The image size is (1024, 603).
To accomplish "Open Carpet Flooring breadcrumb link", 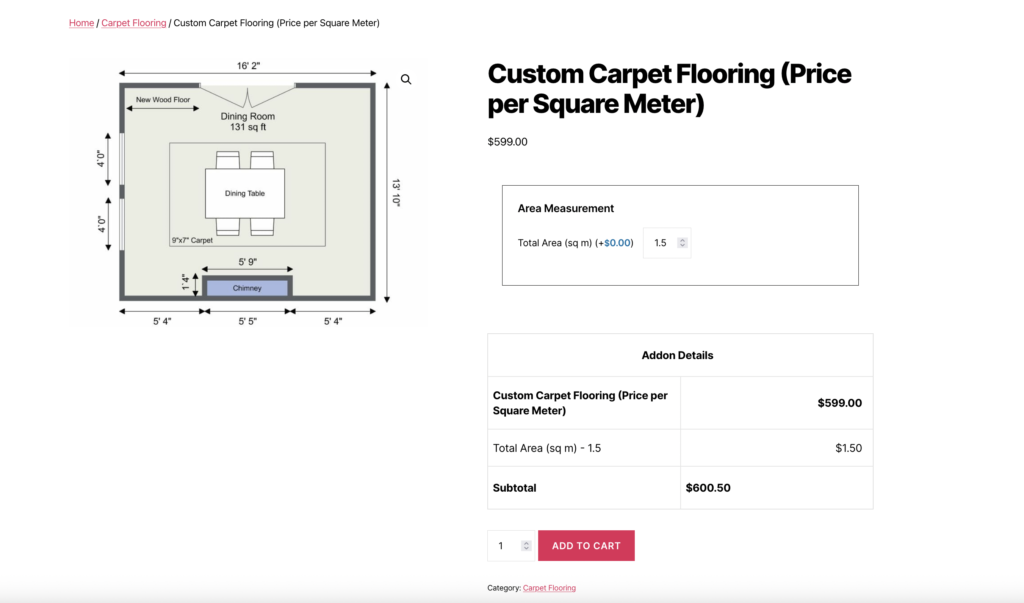I will pos(134,23).
